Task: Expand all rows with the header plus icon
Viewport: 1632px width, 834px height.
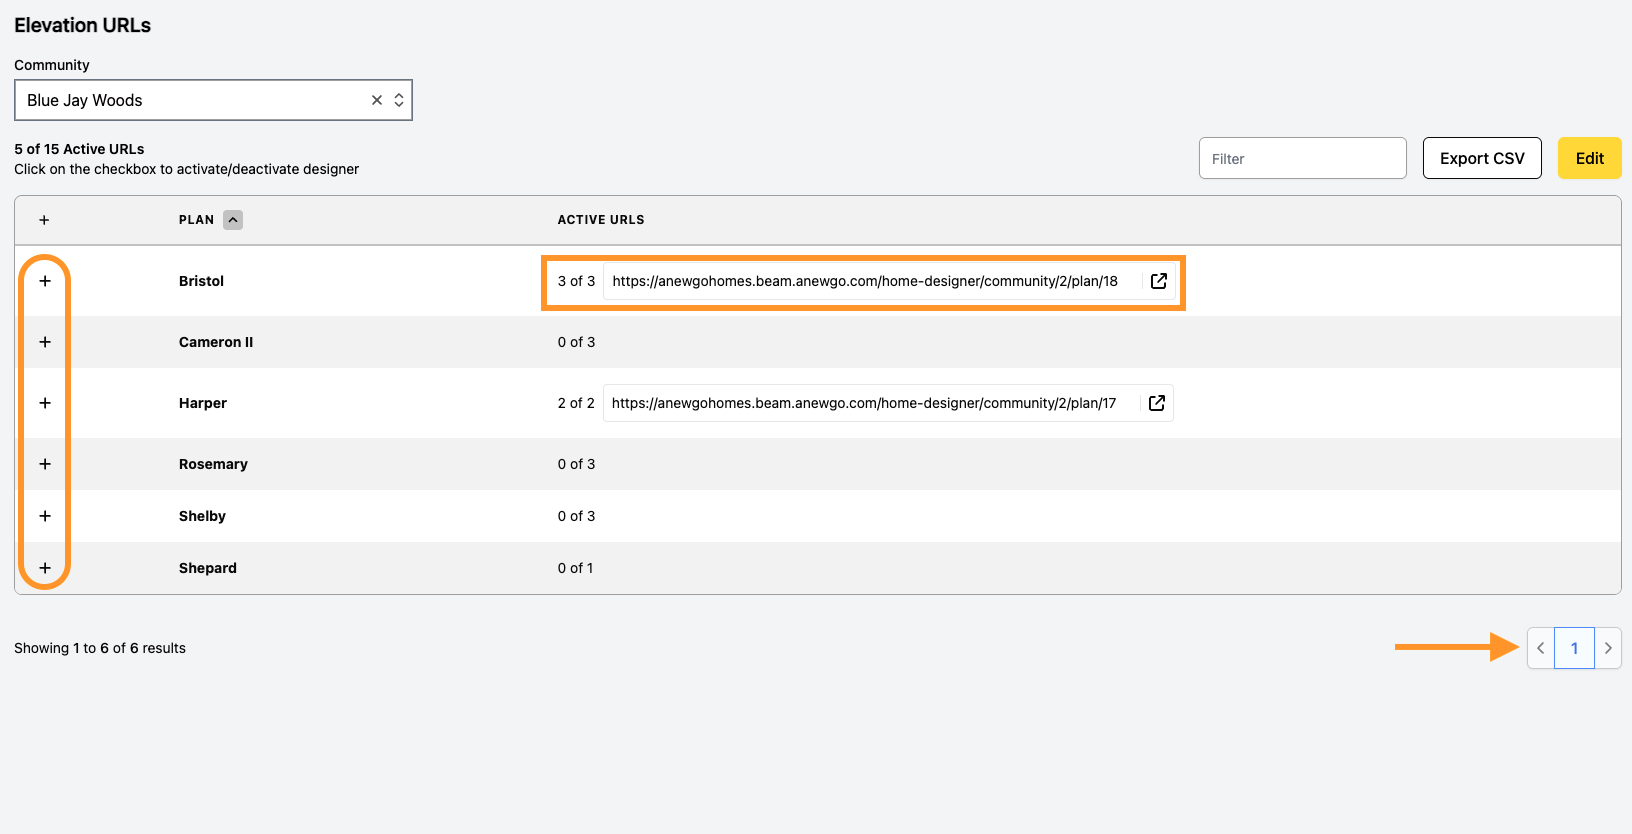Action: [44, 220]
